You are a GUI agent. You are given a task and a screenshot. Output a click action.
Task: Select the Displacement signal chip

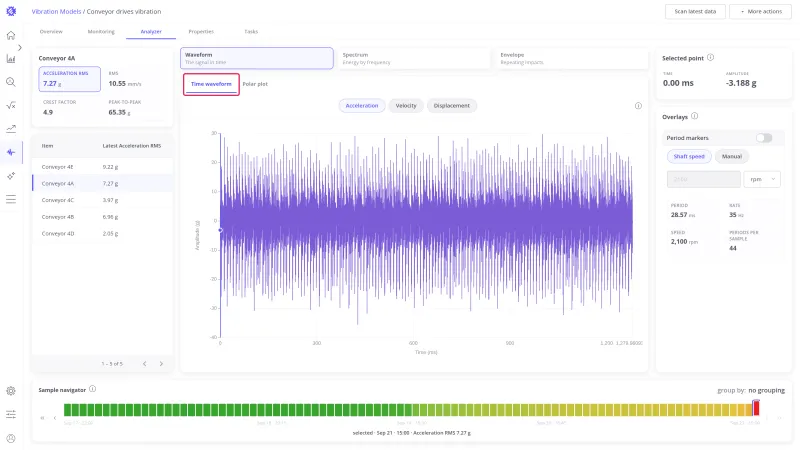(452, 106)
